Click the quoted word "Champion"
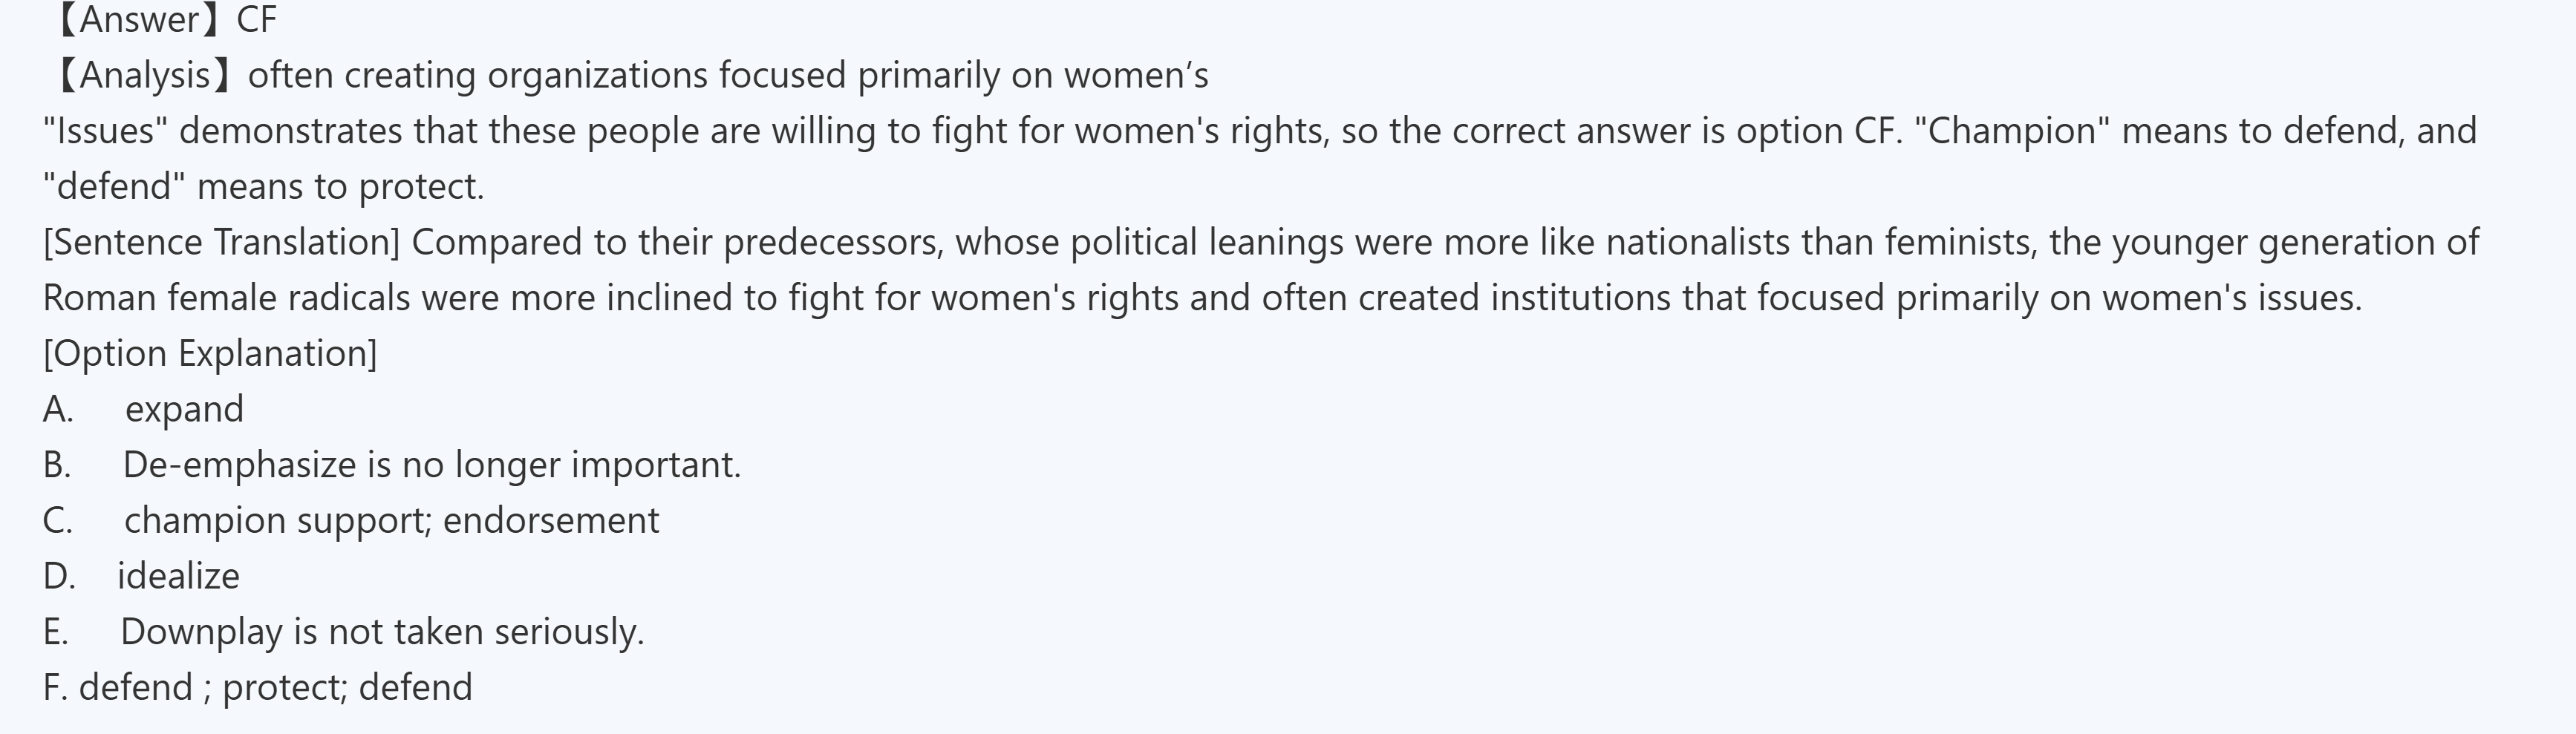 coord(2011,131)
